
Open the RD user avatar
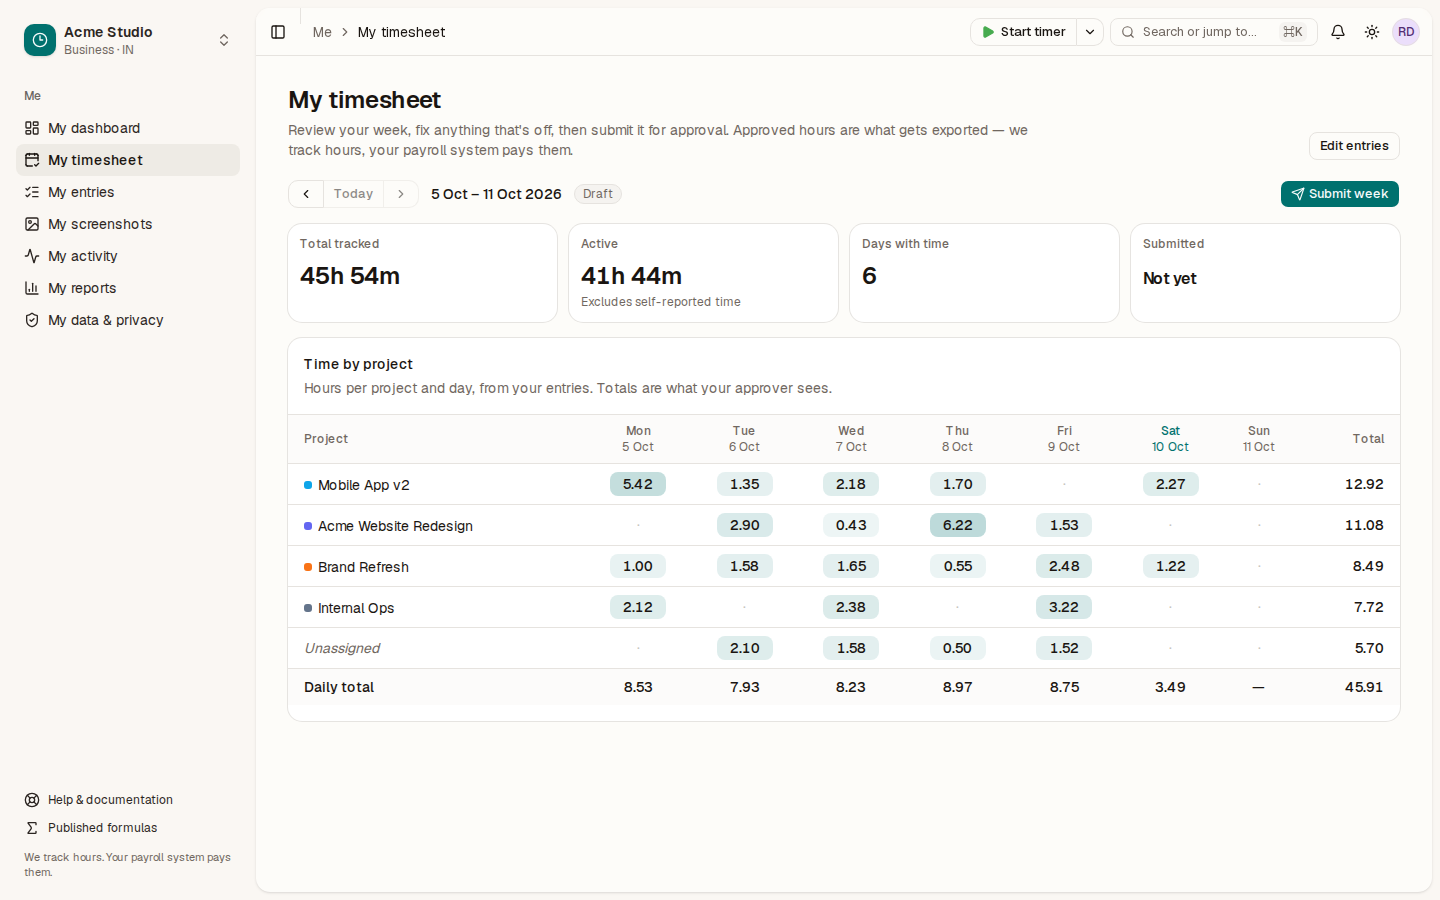click(x=1406, y=32)
